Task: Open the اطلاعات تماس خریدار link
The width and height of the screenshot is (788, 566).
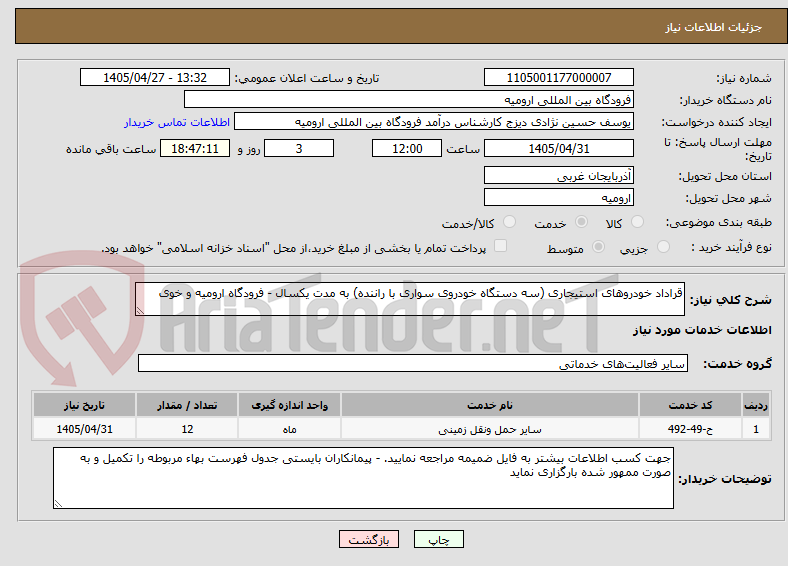Action: [x=177, y=122]
